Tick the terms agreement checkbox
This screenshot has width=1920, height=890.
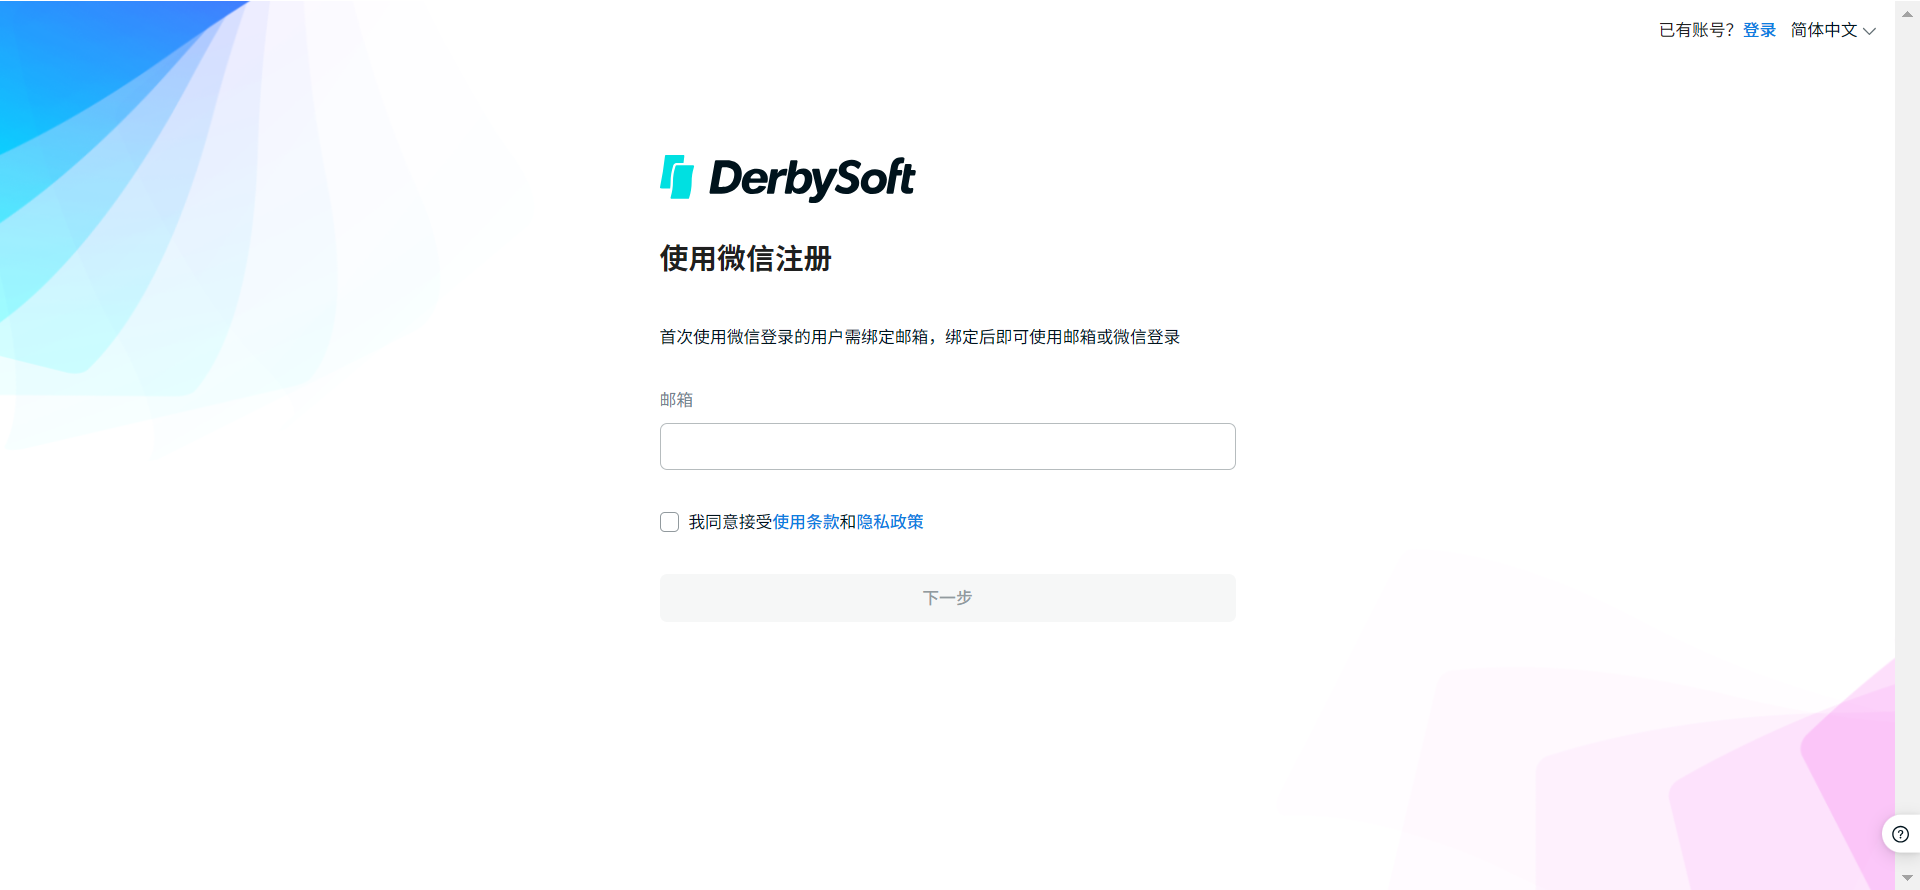(670, 522)
